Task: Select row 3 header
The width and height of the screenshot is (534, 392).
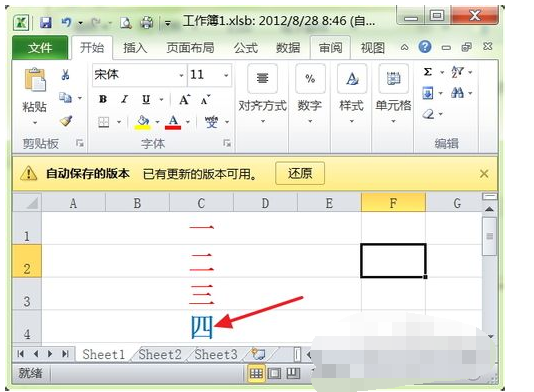Action: tap(27, 294)
